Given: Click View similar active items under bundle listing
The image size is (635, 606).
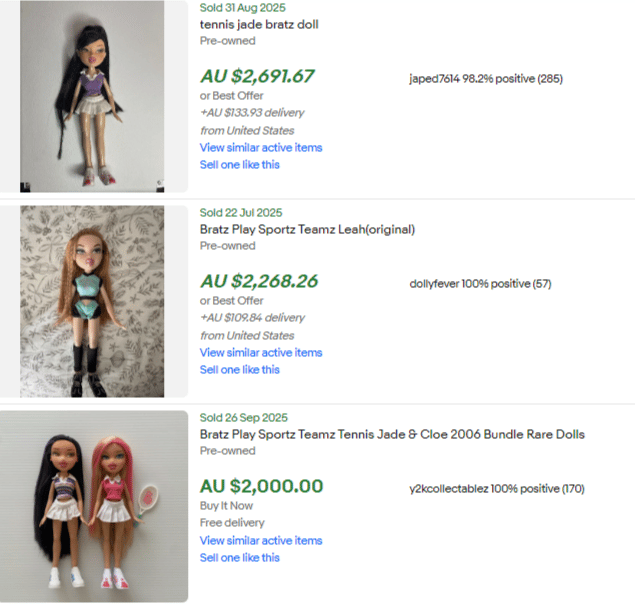Looking at the screenshot, I should pyautogui.click(x=261, y=540).
